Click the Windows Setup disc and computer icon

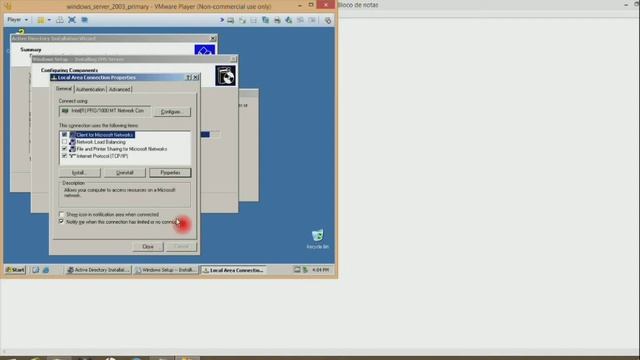click(225, 76)
